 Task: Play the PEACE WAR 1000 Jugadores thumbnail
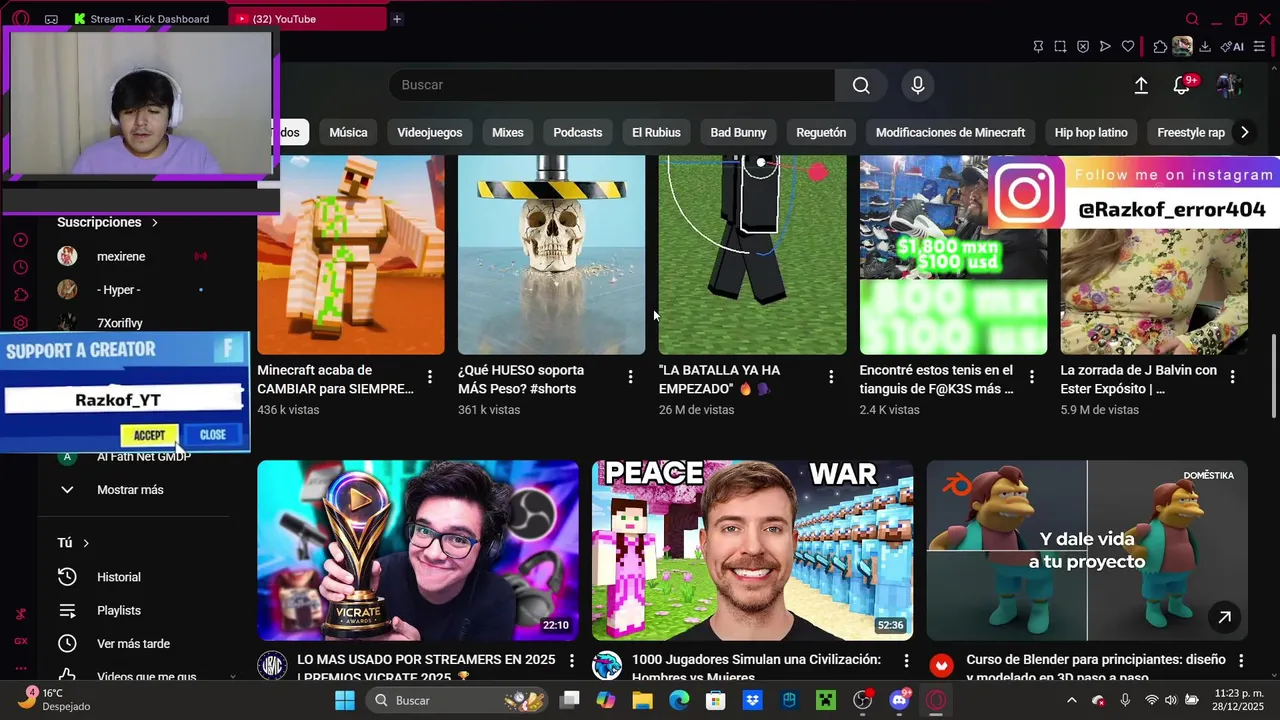[x=752, y=550]
